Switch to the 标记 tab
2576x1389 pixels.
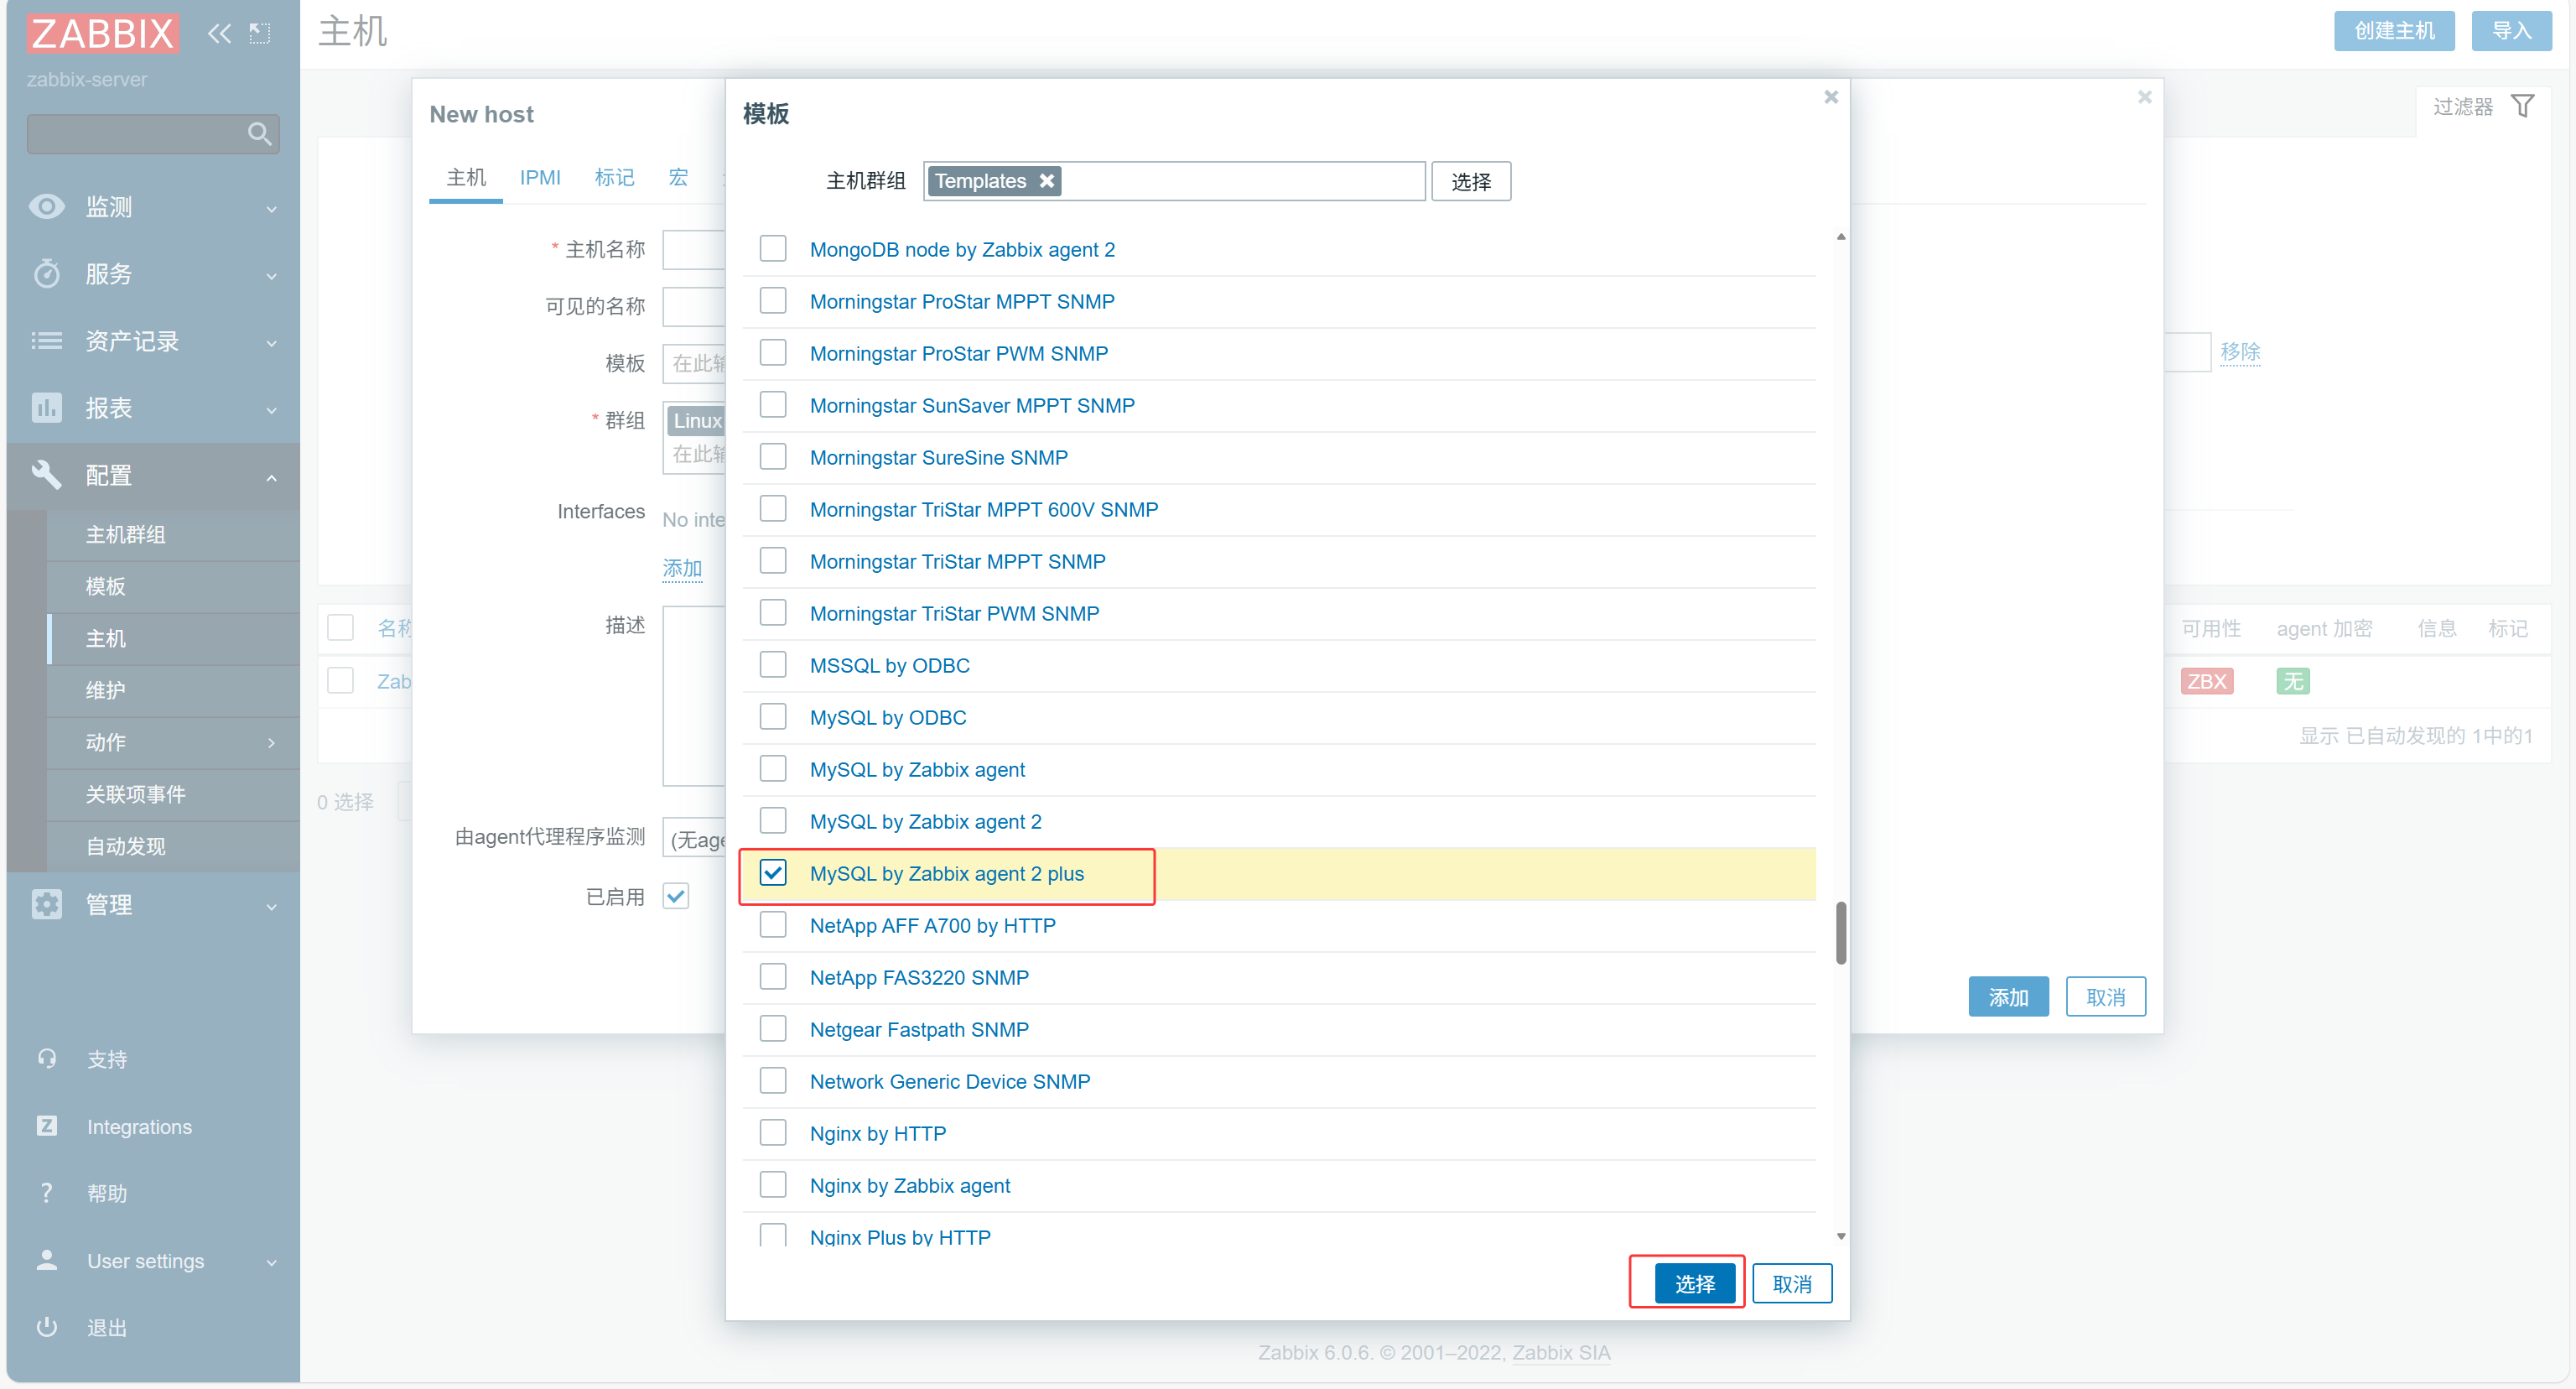[x=614, y=177]
